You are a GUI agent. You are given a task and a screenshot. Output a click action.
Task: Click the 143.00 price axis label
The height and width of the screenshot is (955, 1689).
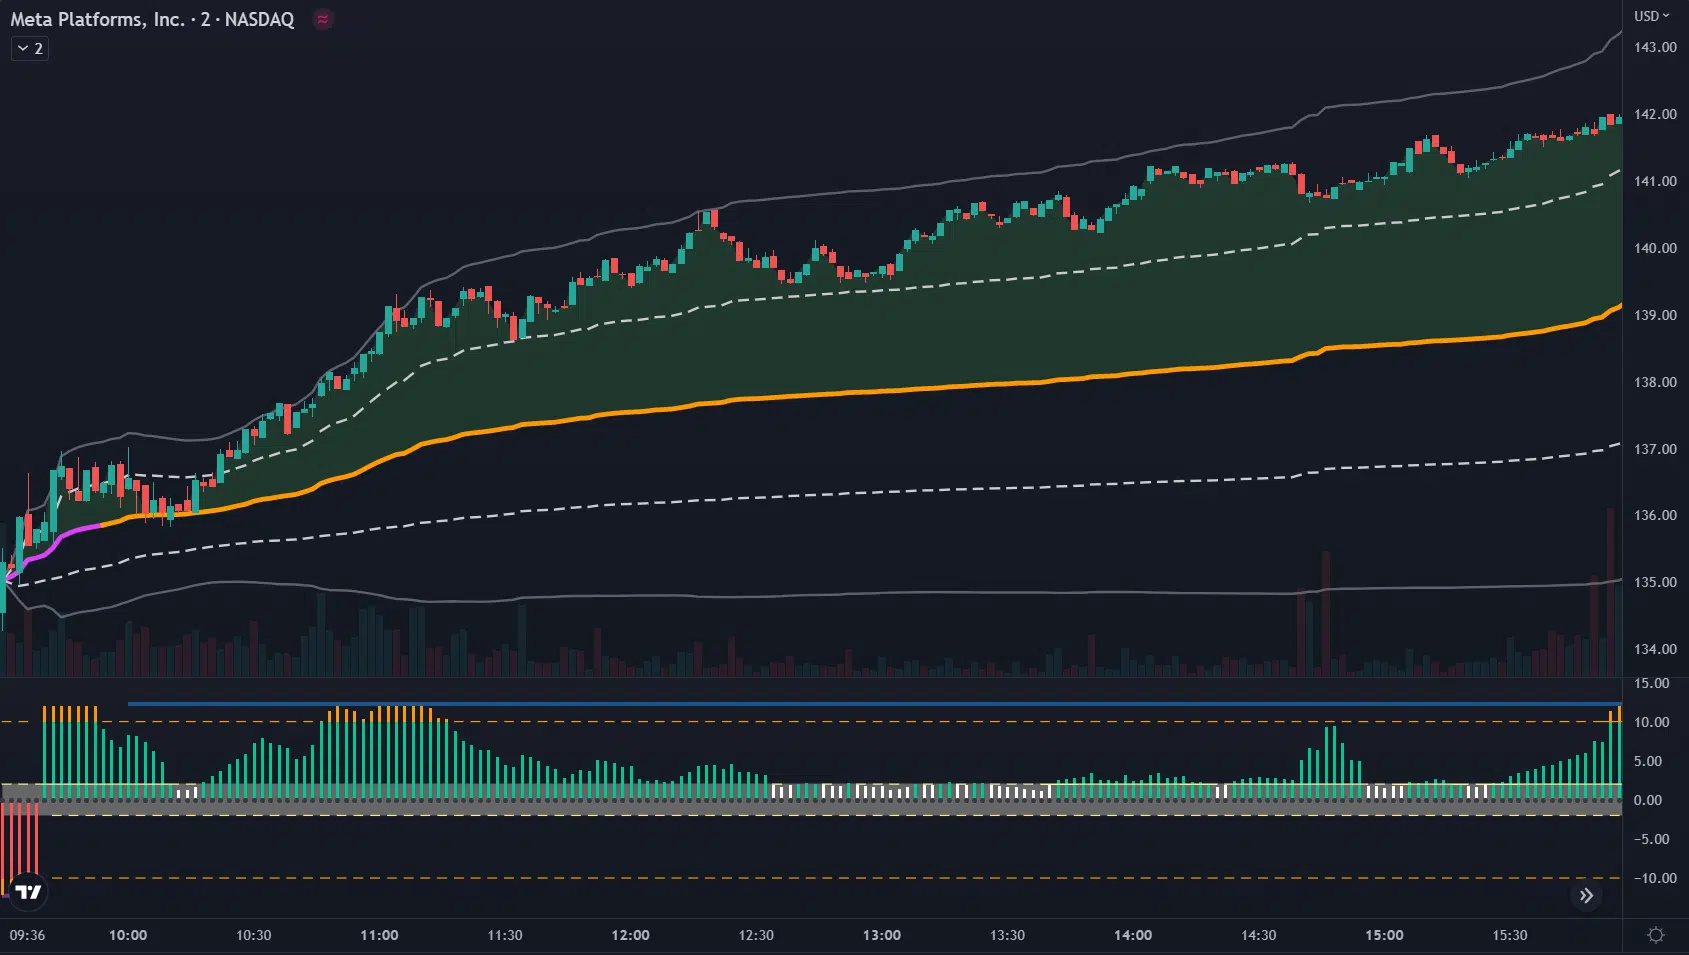(x=1655, y=47)
